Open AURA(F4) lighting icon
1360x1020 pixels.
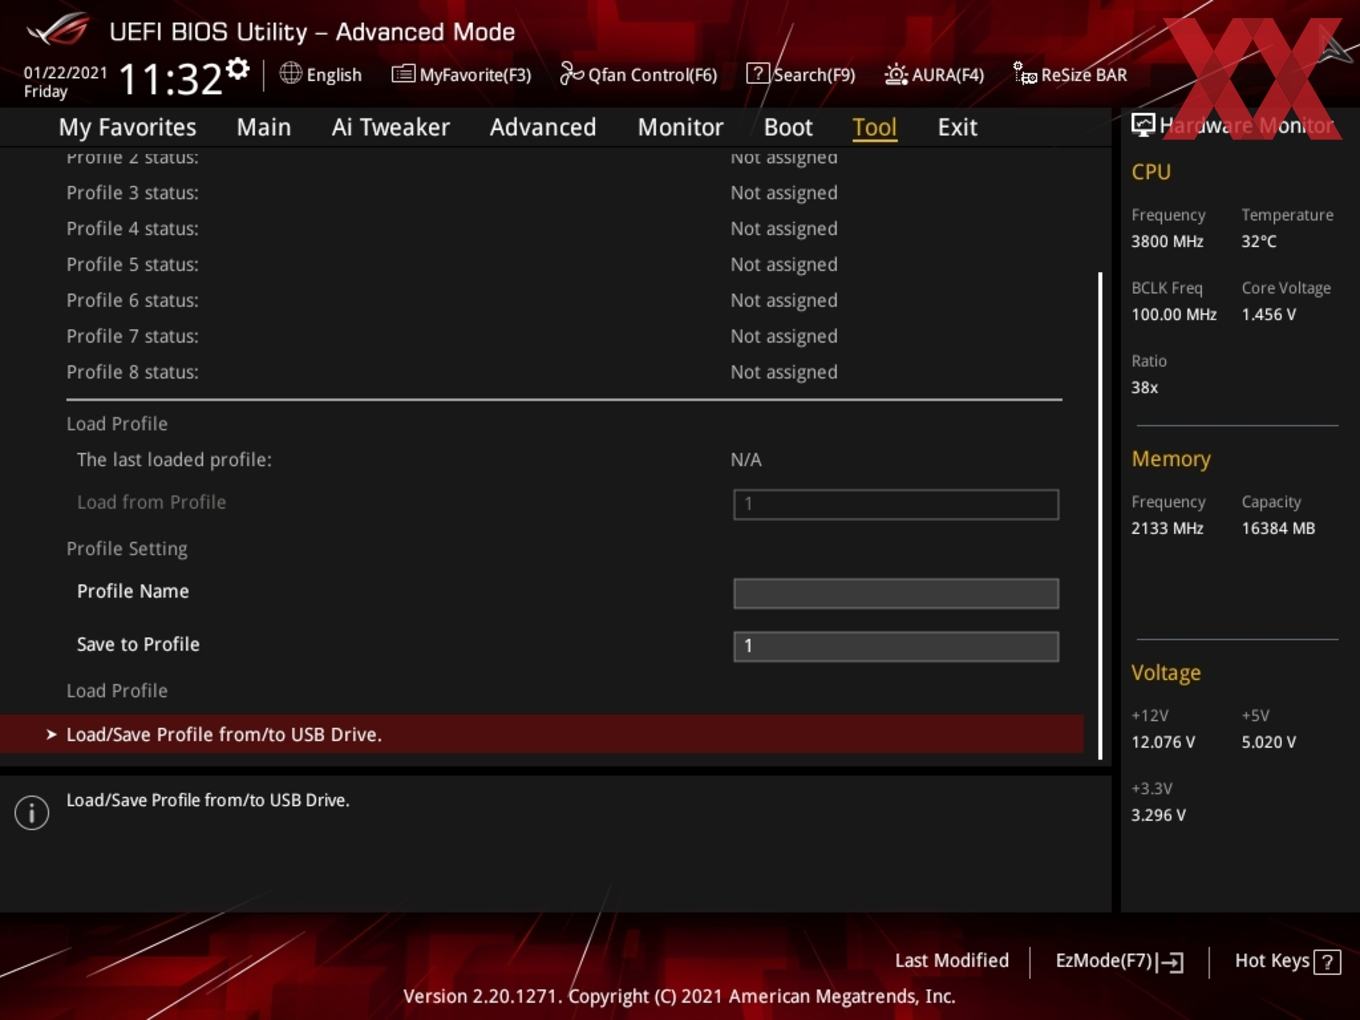(896, 74)
